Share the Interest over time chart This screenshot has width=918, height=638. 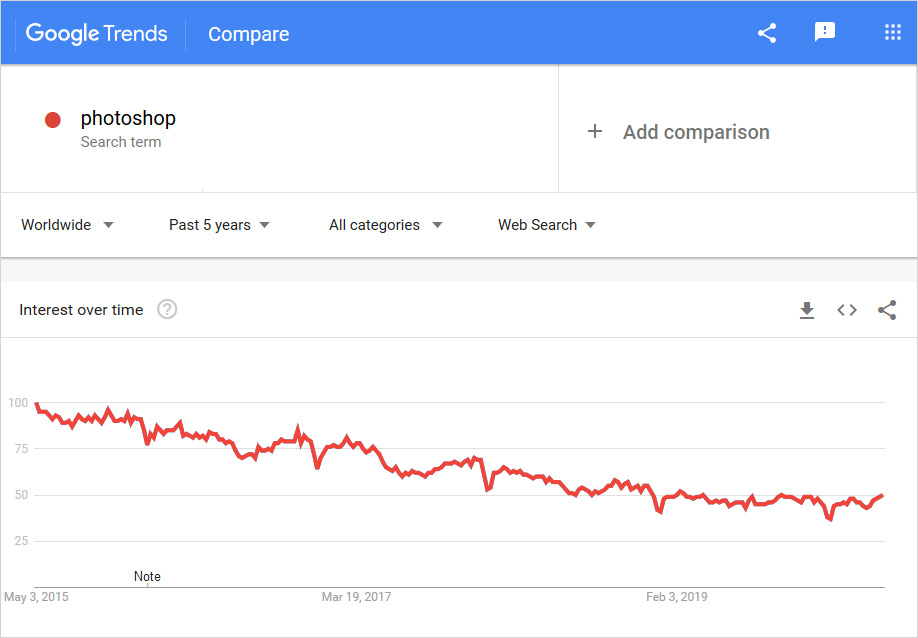[x=887, y=310]
